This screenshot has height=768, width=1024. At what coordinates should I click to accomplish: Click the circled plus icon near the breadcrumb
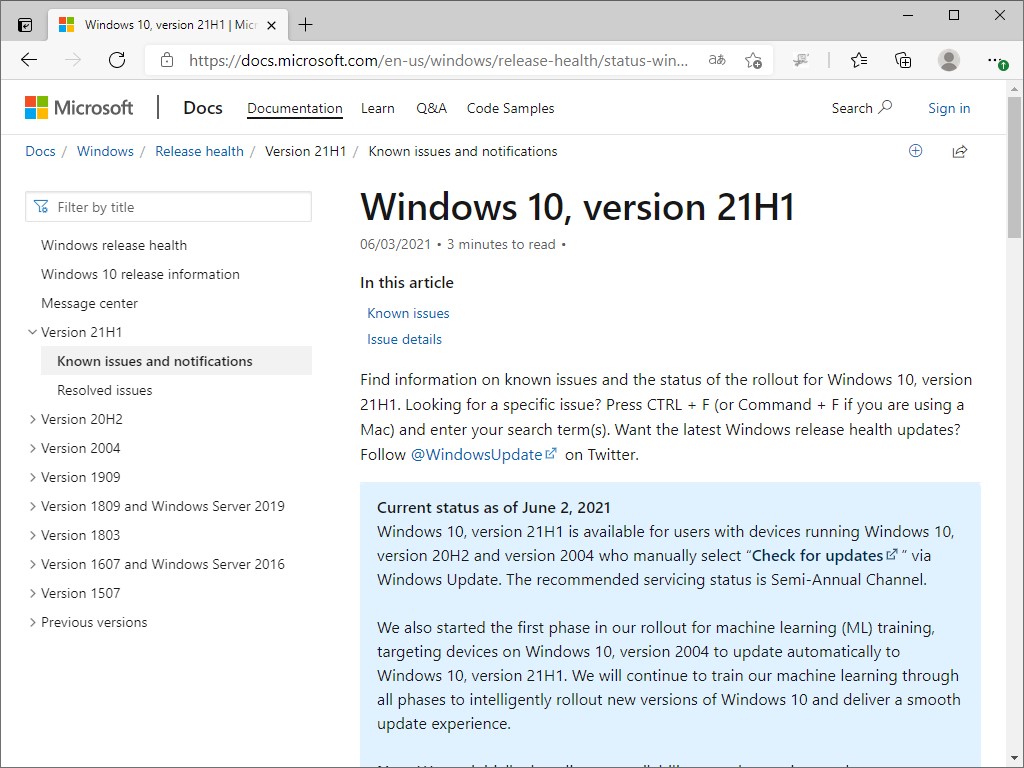916,151
